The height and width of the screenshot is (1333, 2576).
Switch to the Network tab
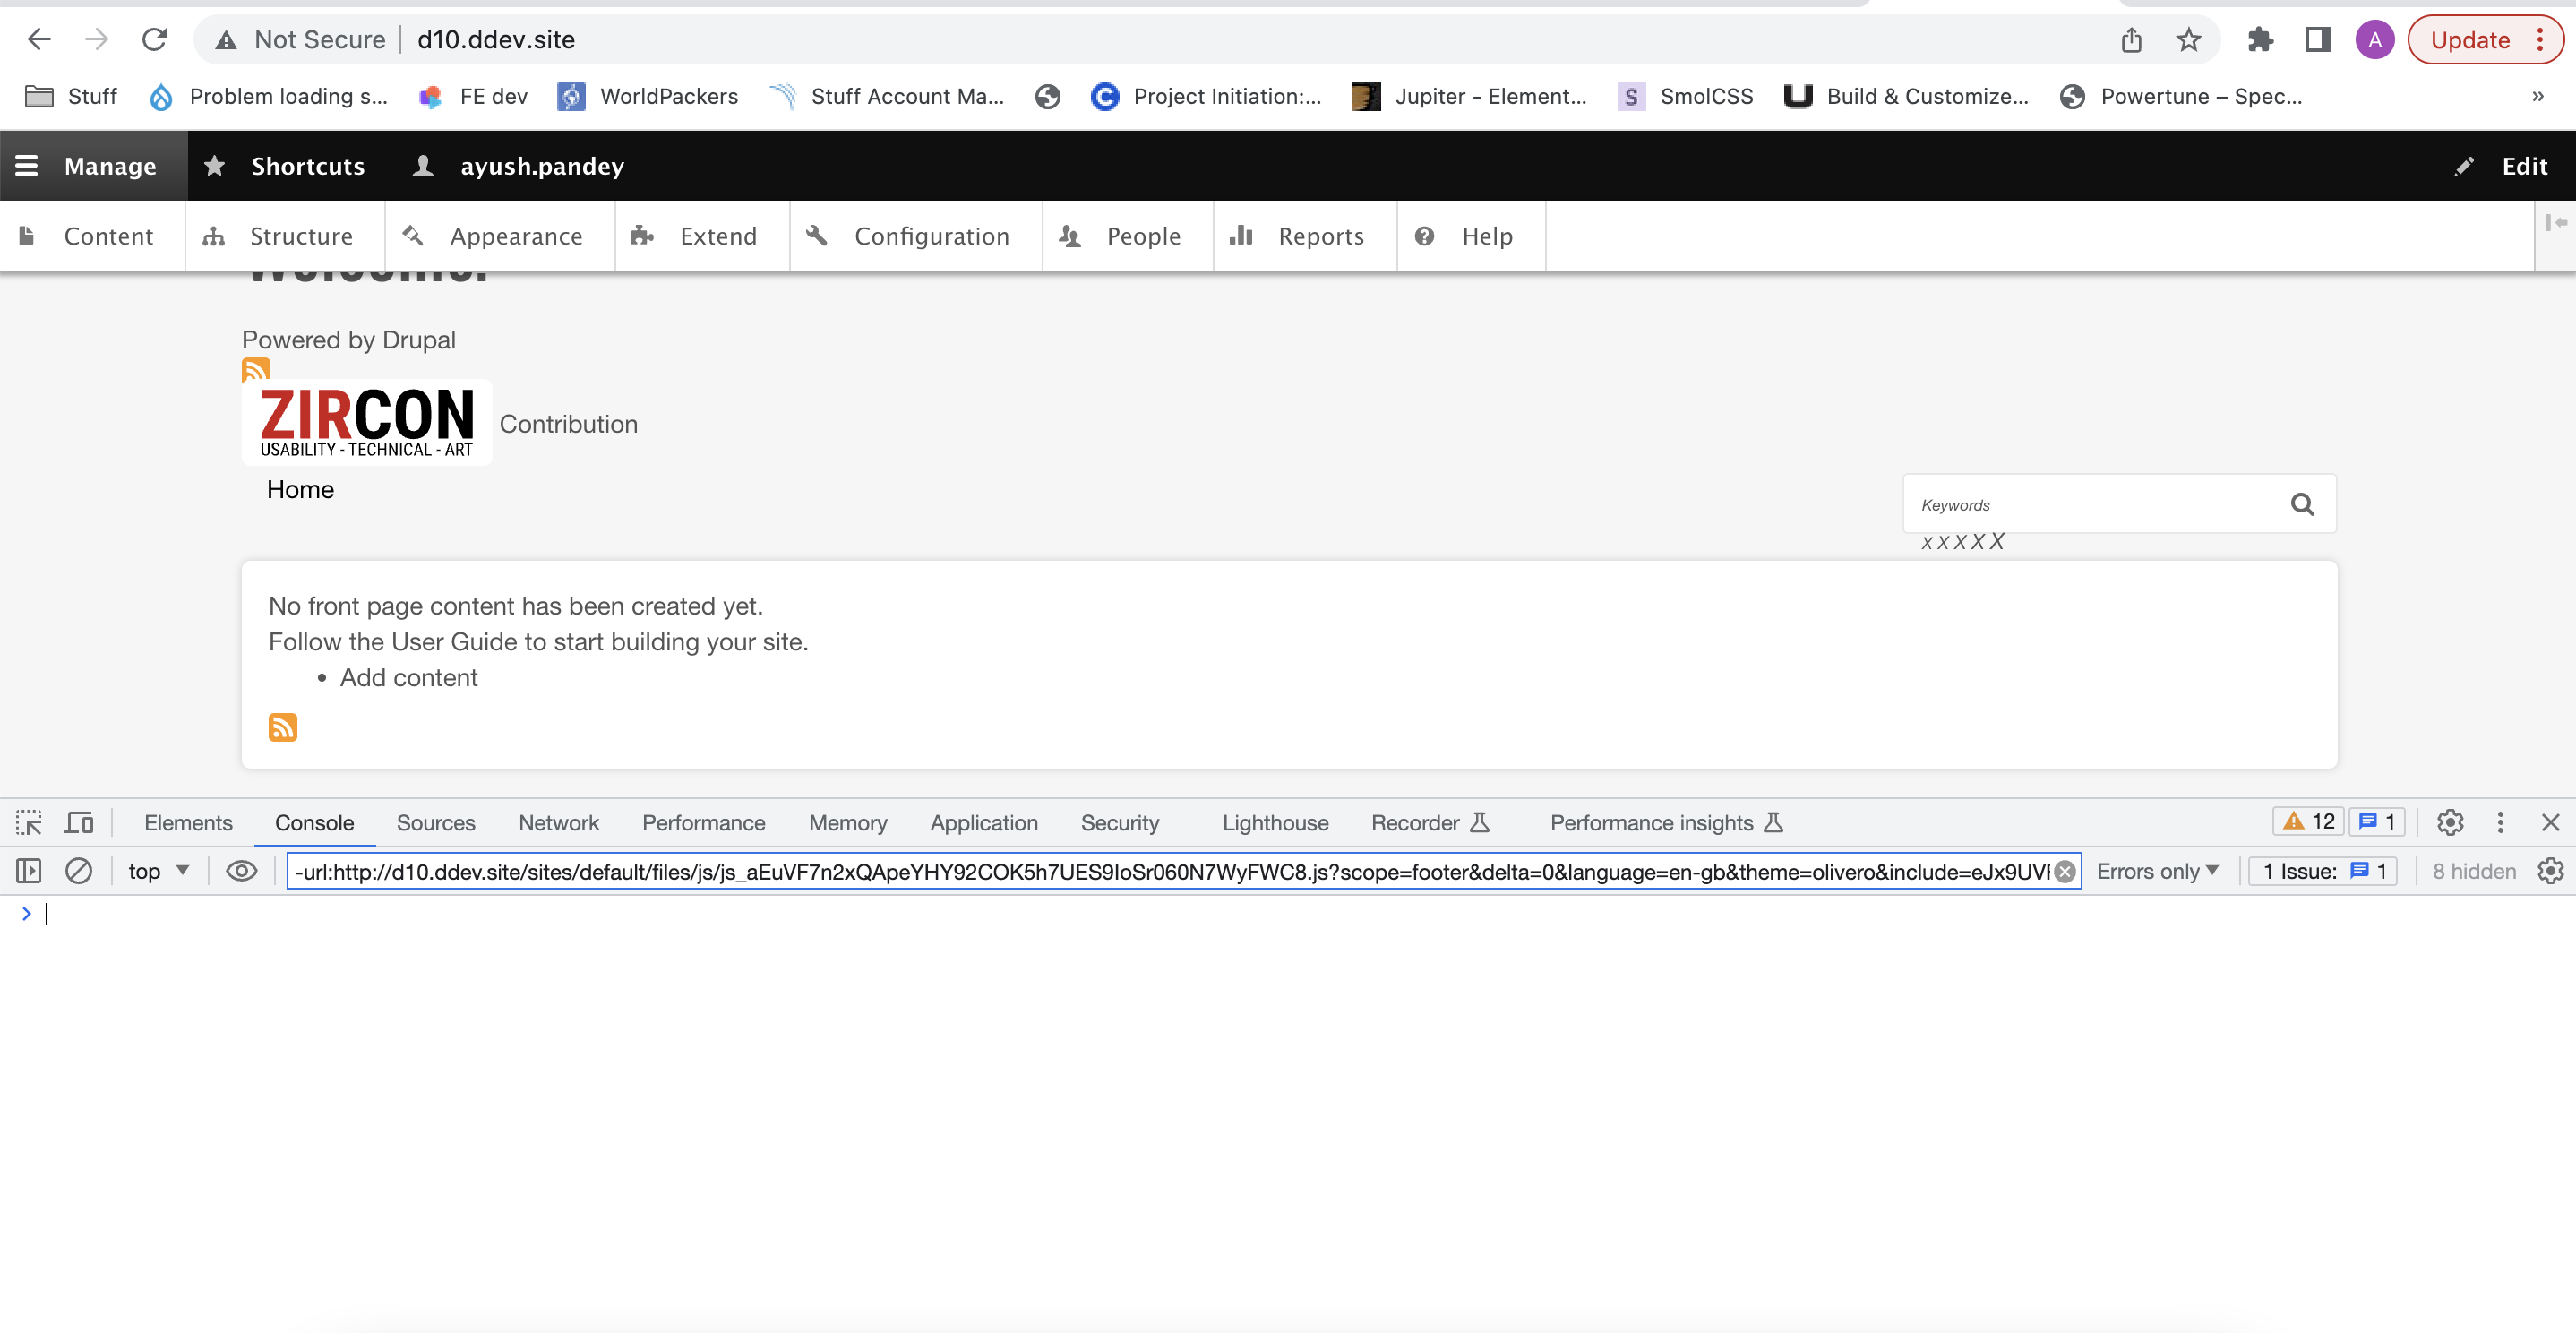[x=558, y=823]
